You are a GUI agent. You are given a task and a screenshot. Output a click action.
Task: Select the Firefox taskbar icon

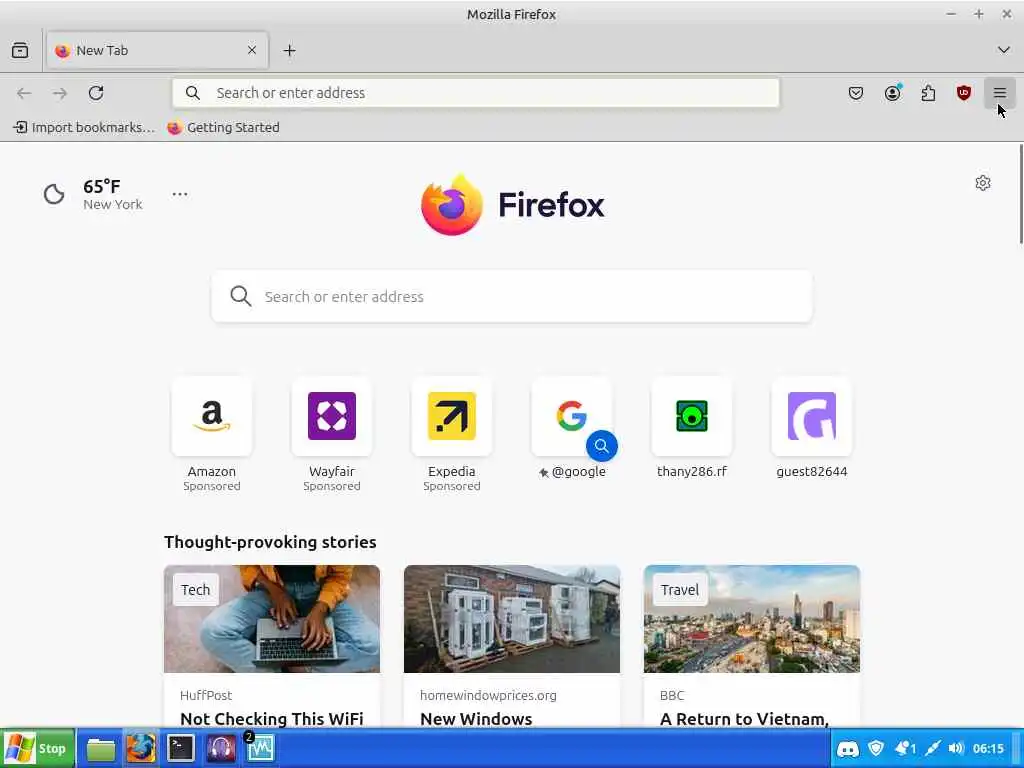click(140, 748)
